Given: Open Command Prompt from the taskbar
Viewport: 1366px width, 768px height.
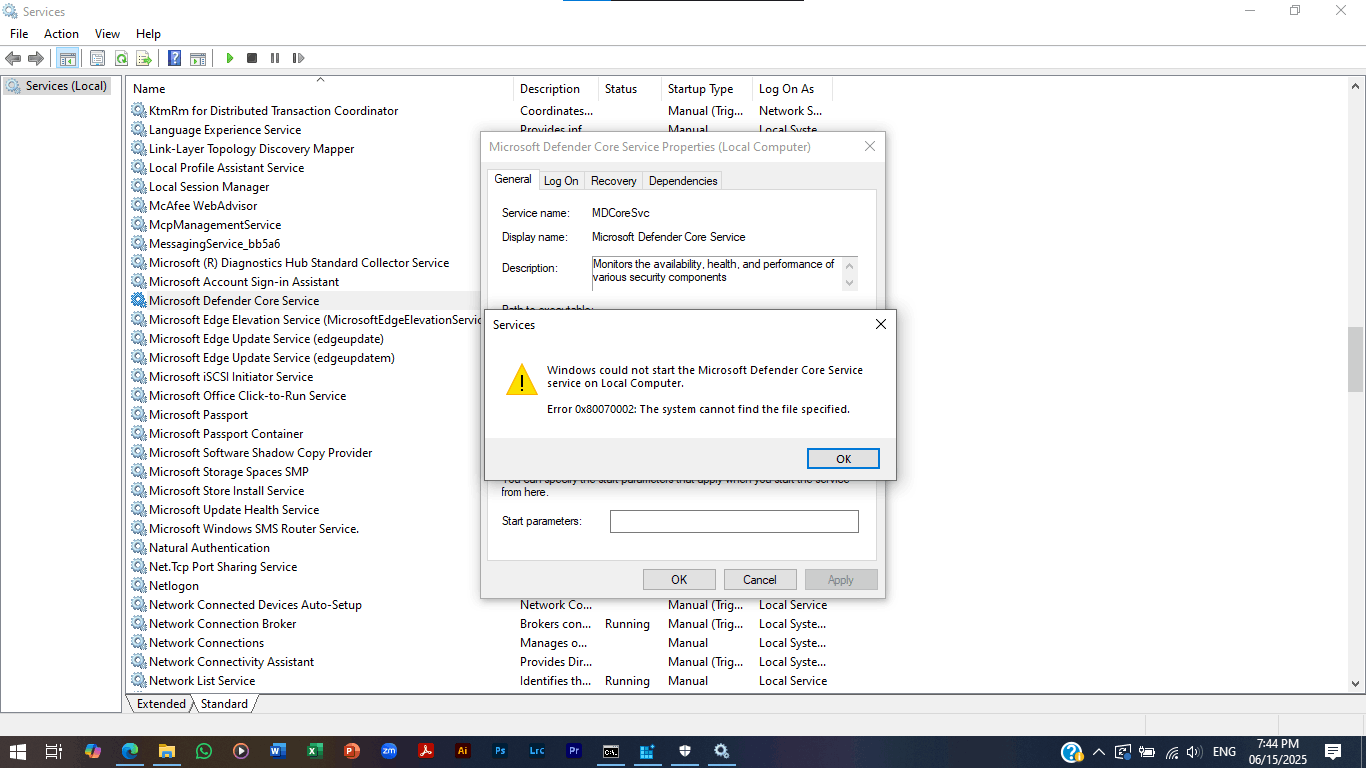Looking at the screenshot, I should click(611, 751).
